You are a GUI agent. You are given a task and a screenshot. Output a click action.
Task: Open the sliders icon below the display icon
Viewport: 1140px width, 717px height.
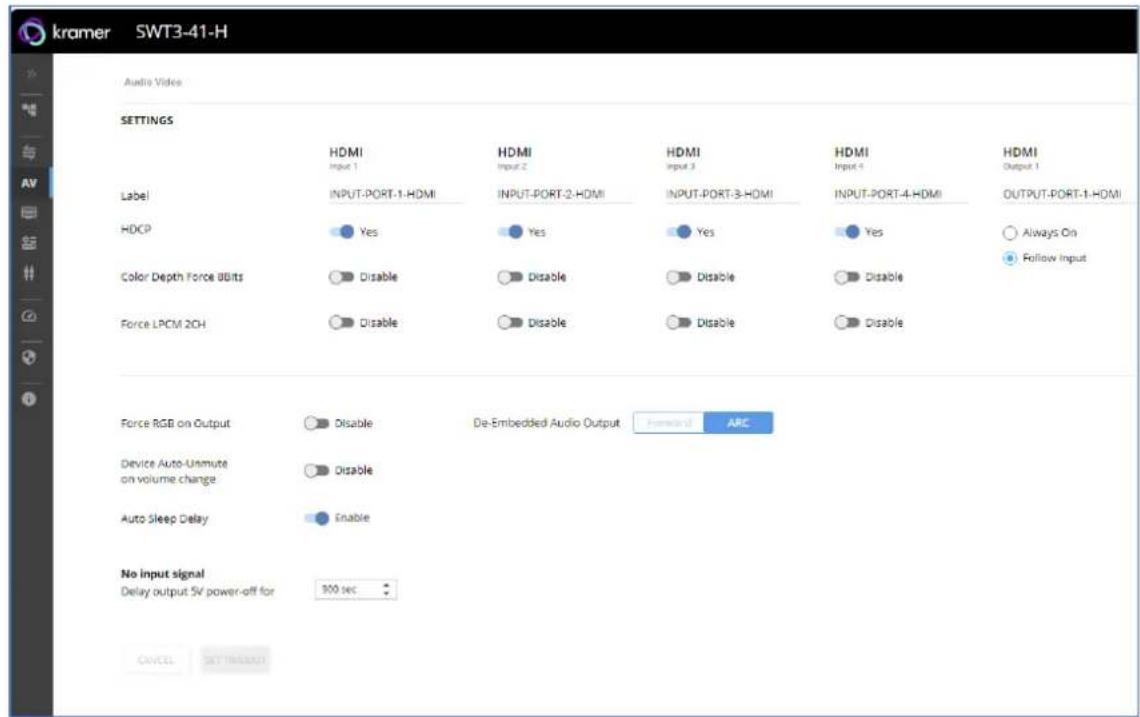click(29, 243)
